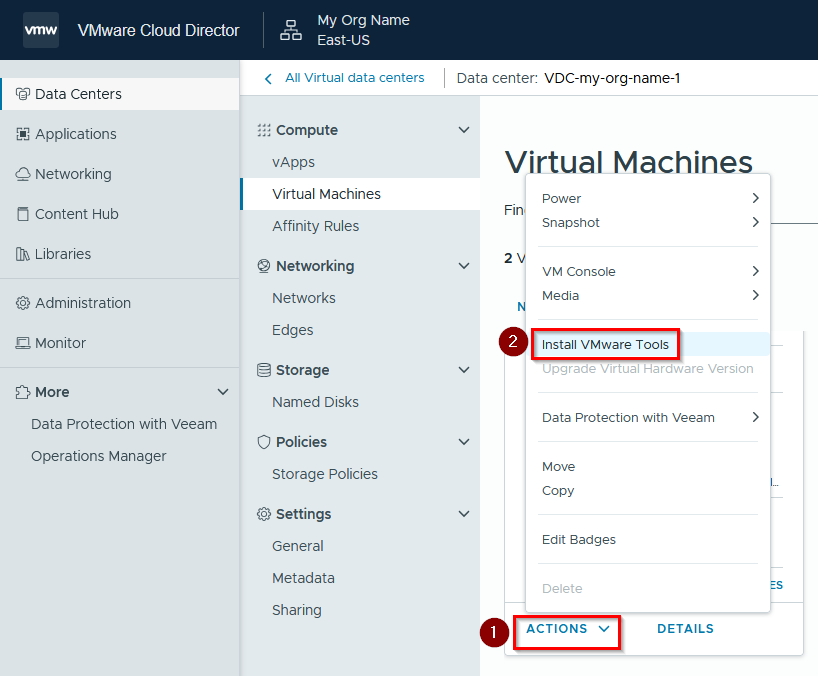Open the Libraries section
The image size is (818, 676).
[119, 254]
